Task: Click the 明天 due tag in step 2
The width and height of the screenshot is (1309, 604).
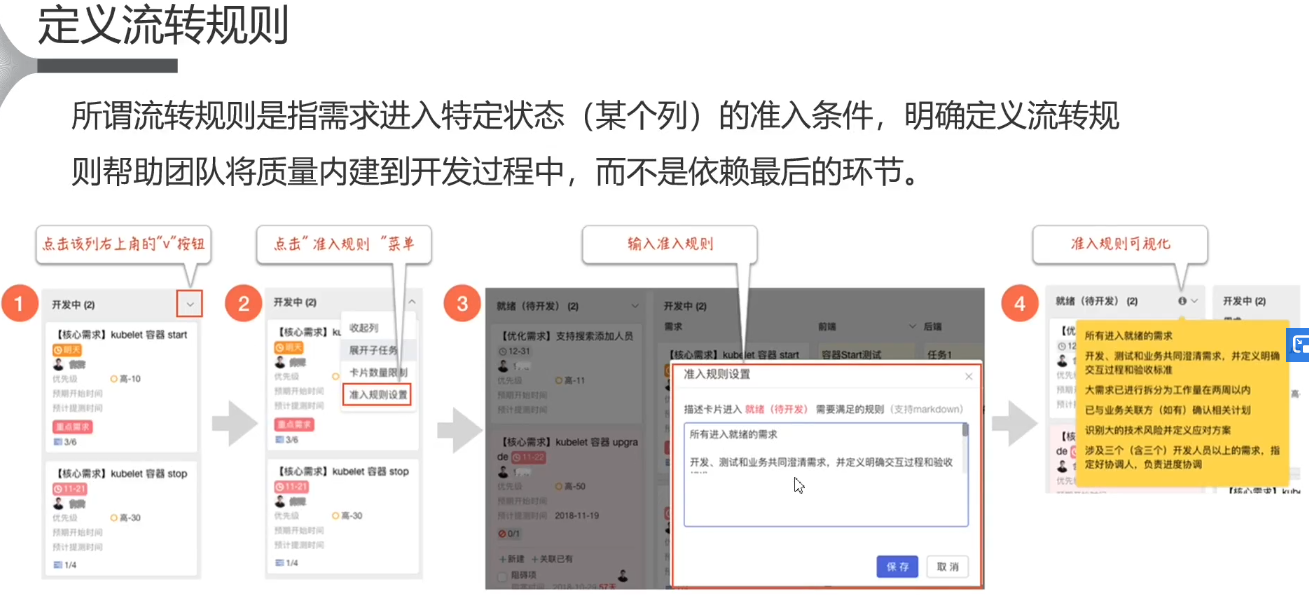Action: pos(287,347)
